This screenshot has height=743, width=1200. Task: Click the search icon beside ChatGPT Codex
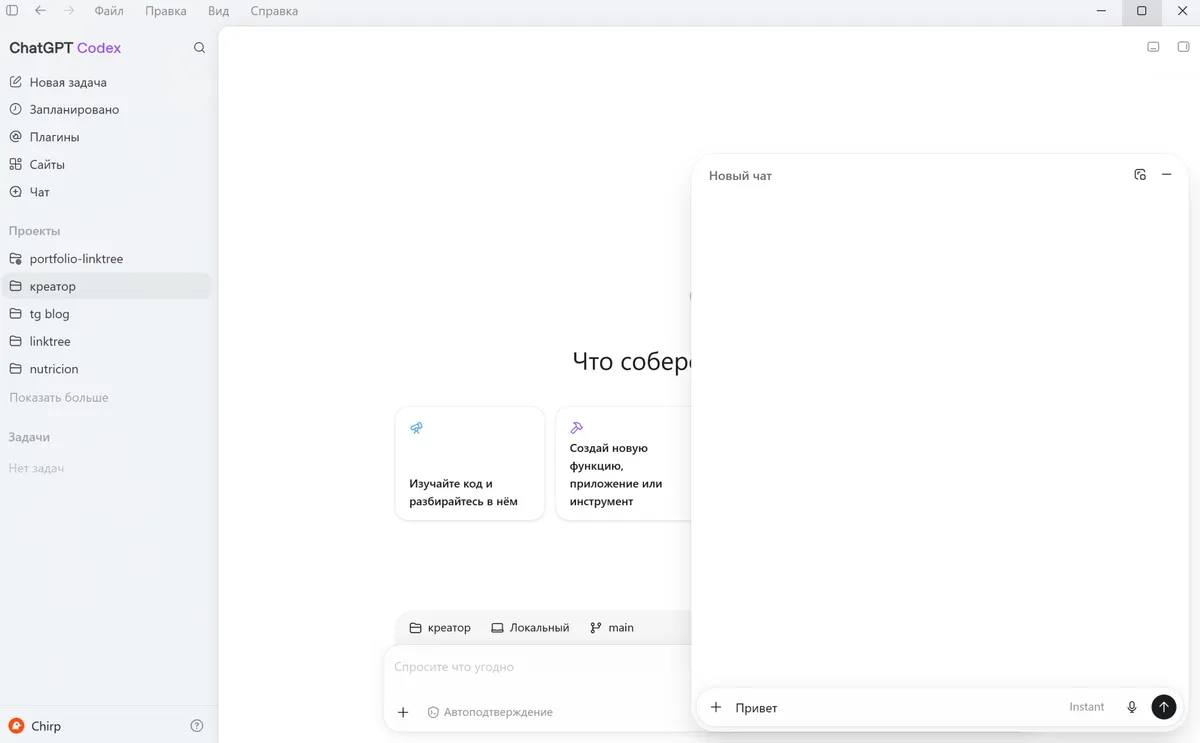click(199, 48)
